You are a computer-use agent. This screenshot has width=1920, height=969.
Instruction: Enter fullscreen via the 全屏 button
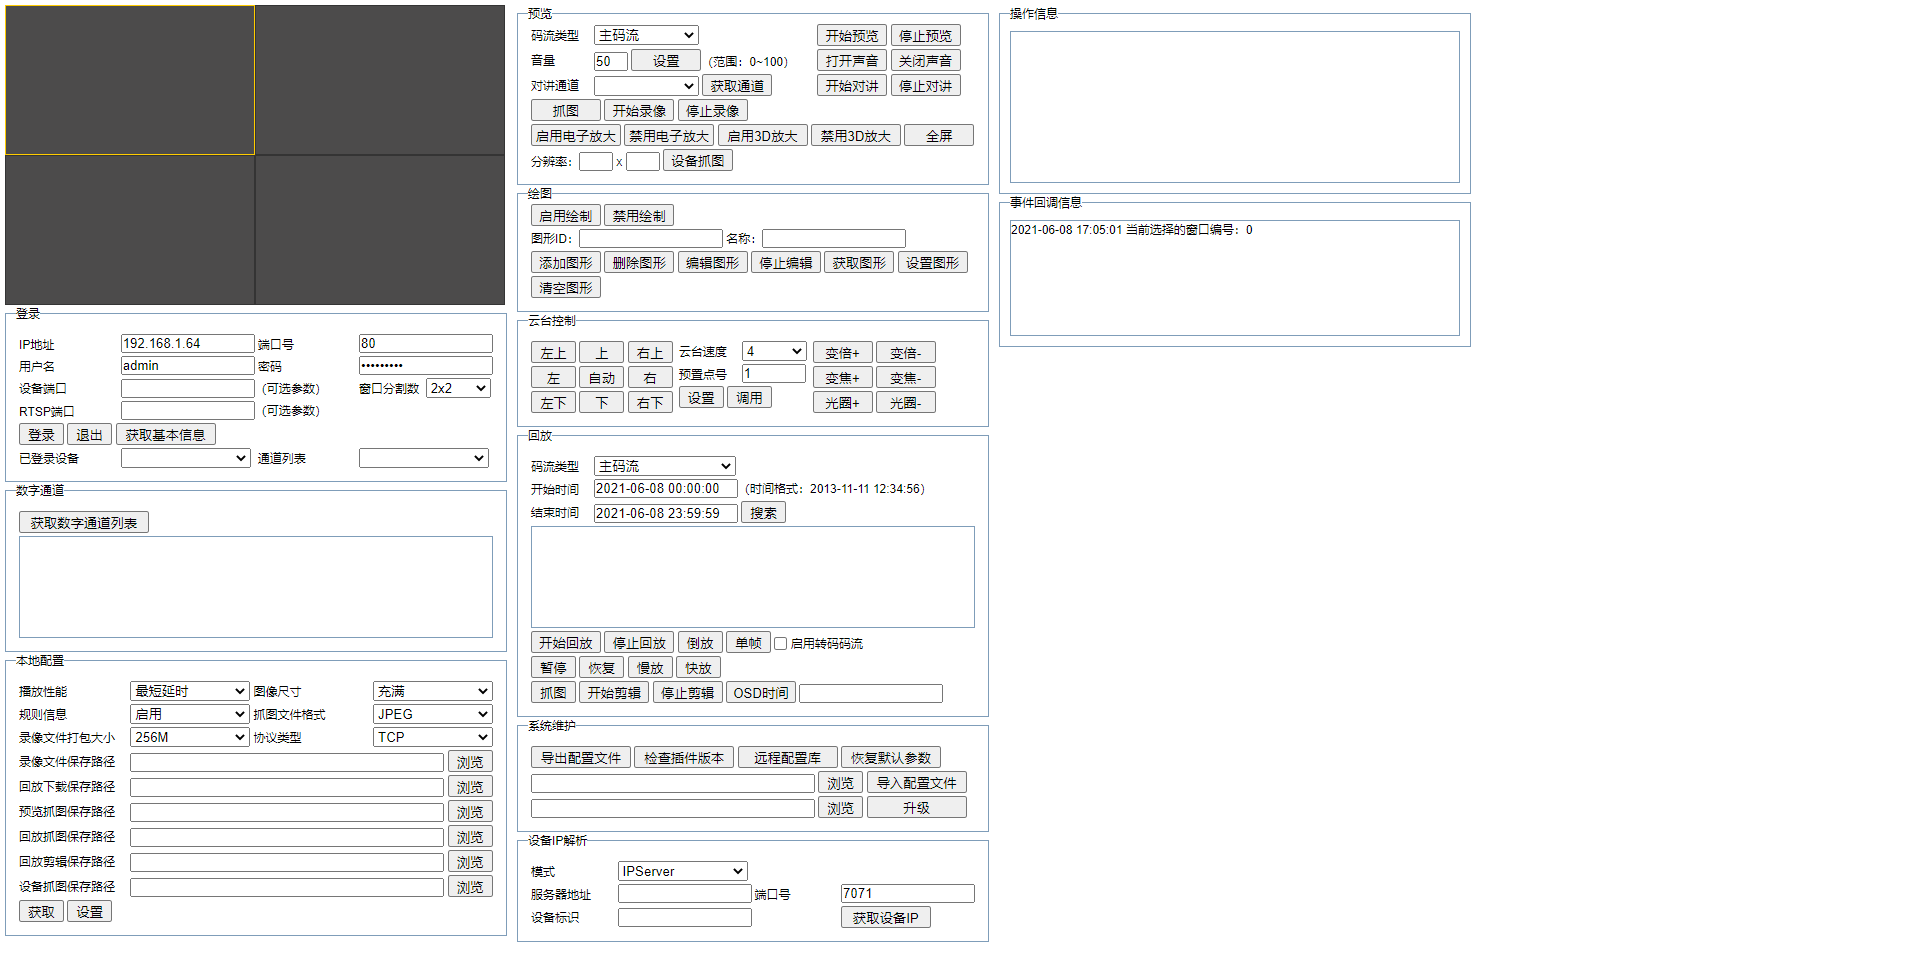[938, 134]
